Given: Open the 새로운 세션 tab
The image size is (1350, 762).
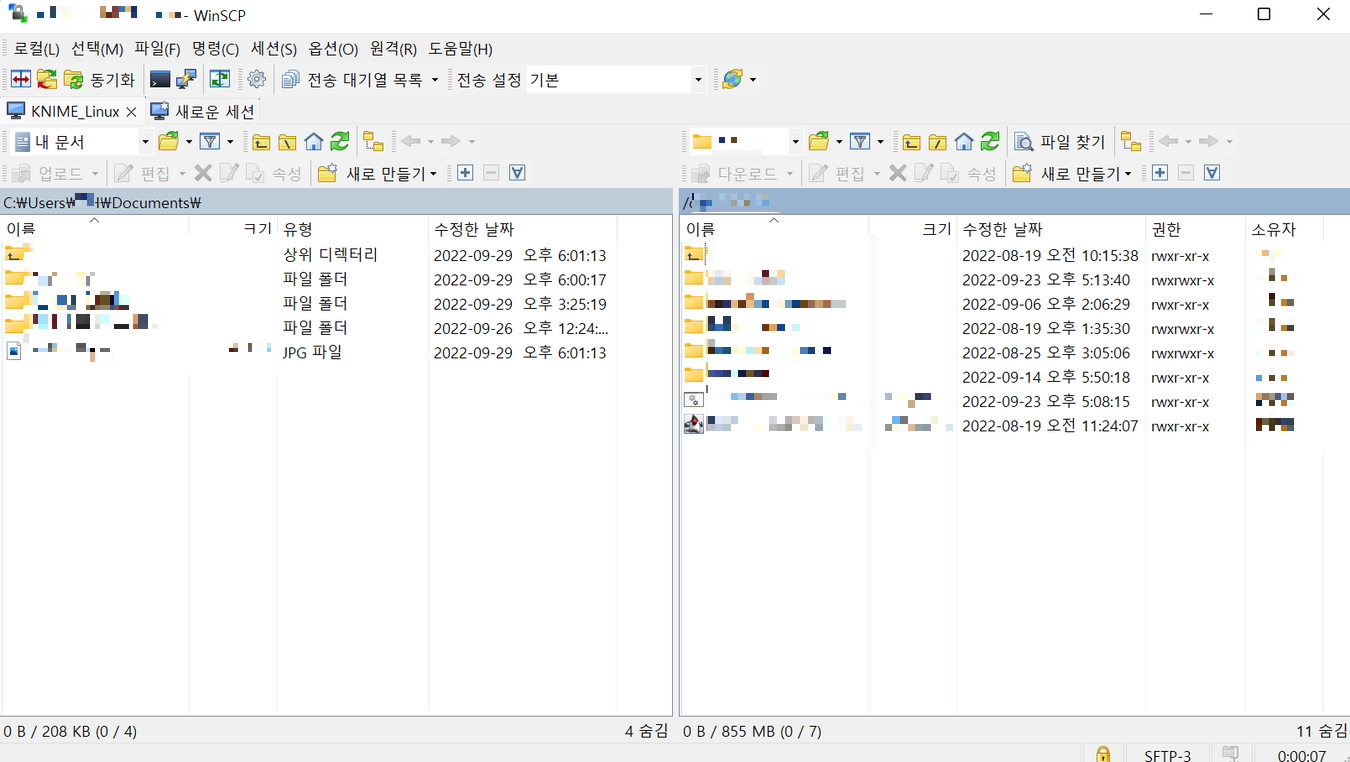Looking at the screenshot, I should (203, 111).
